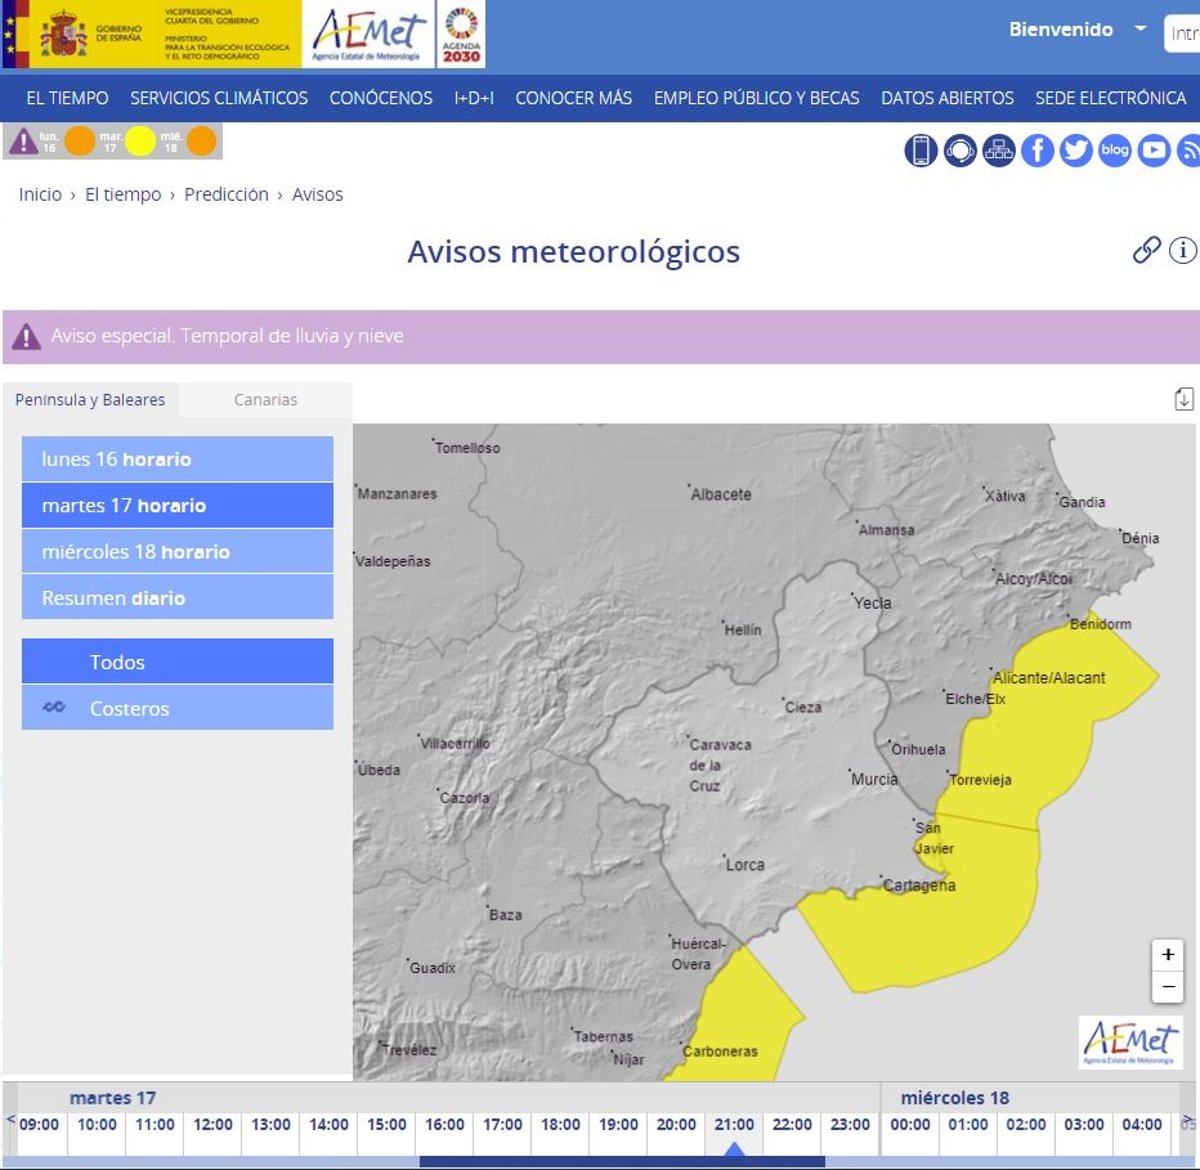
Task: Open SERVICIOS CLIMÁTICOS menu
Action: [x=219, y=98]
